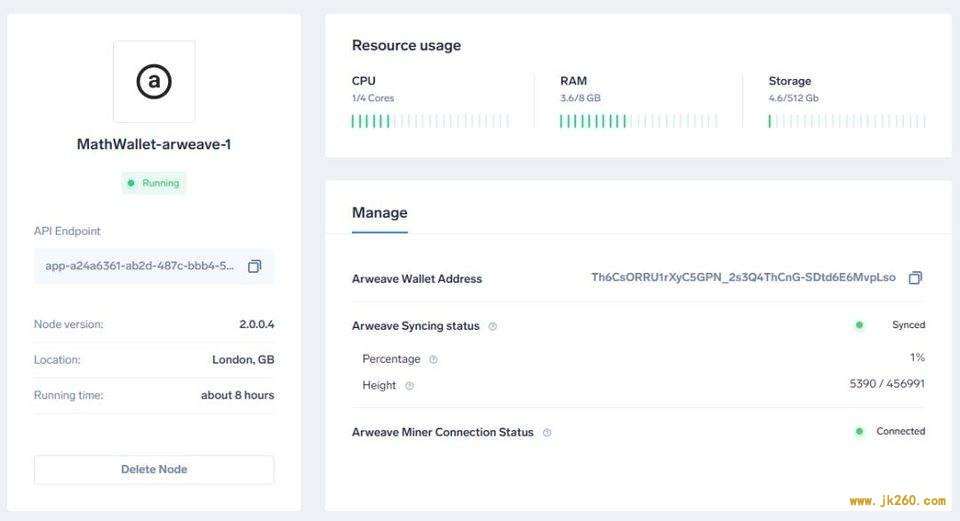The height and width of the screenshot is (521, 960).
Task: Click node version value 2.0.0.4
Action: [x=257, y=324]
